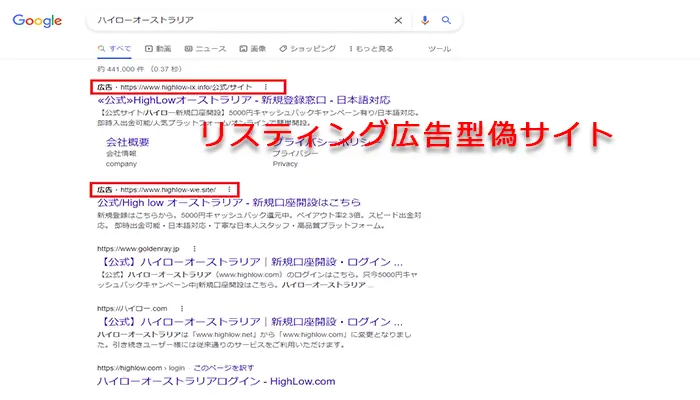The height and width of the screenshot is (400, 700).
Task: Click the https://ハイロー.com URL text
Action: click(132, 308)
